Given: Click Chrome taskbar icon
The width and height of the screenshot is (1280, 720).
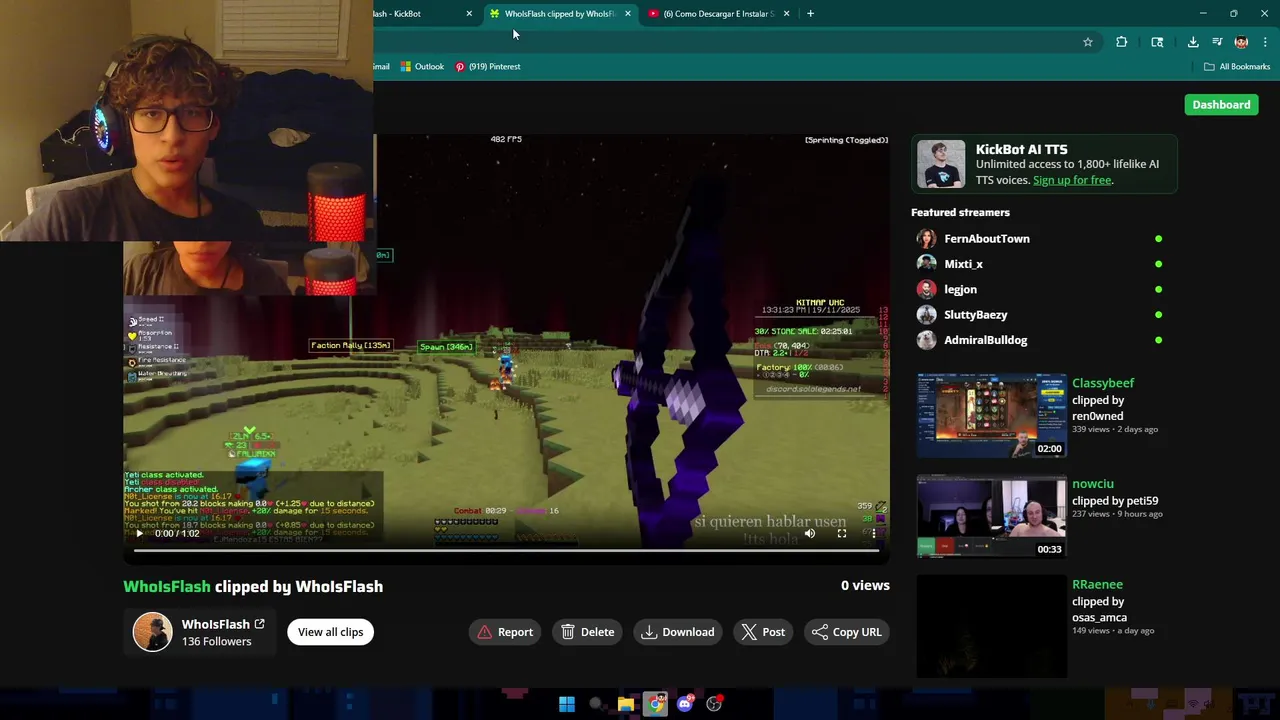Looking at the screenshot, I should 655,704.
